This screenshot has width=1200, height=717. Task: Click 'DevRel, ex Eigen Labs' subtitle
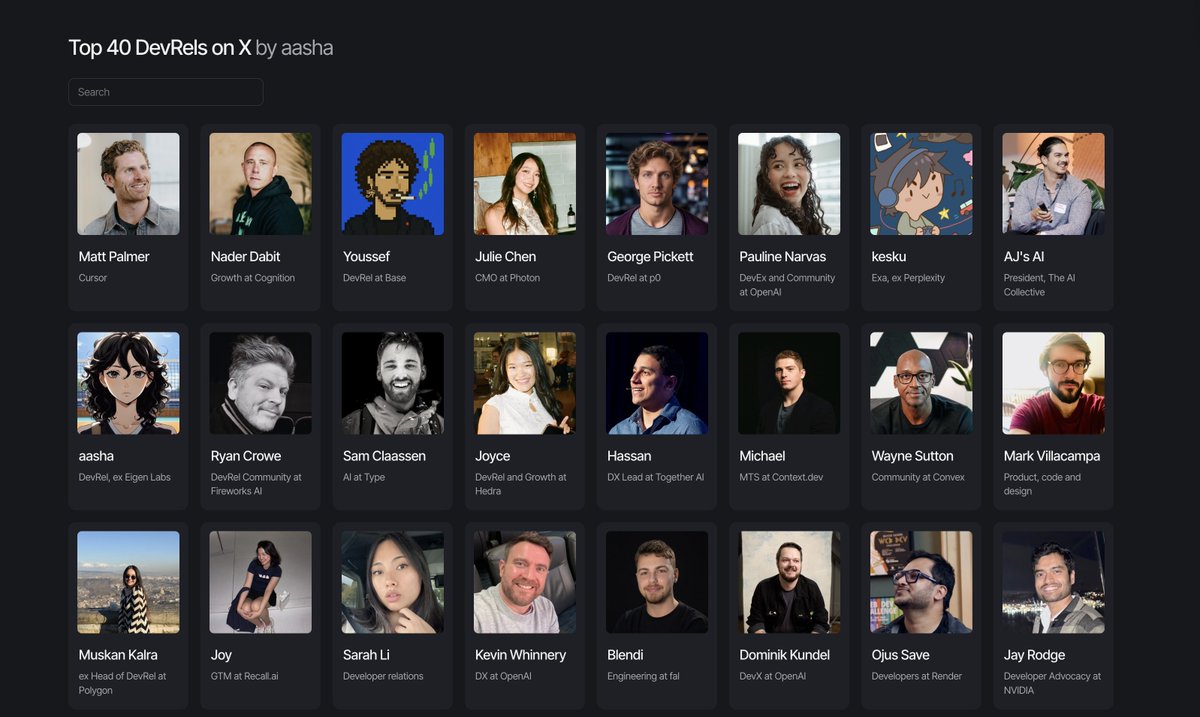[125, 477]
